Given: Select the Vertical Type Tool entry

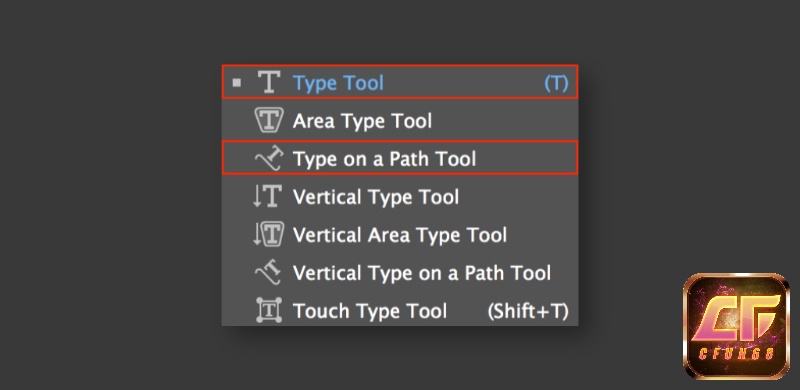Looking at the screenshot, I should click(x=400, y=197).
